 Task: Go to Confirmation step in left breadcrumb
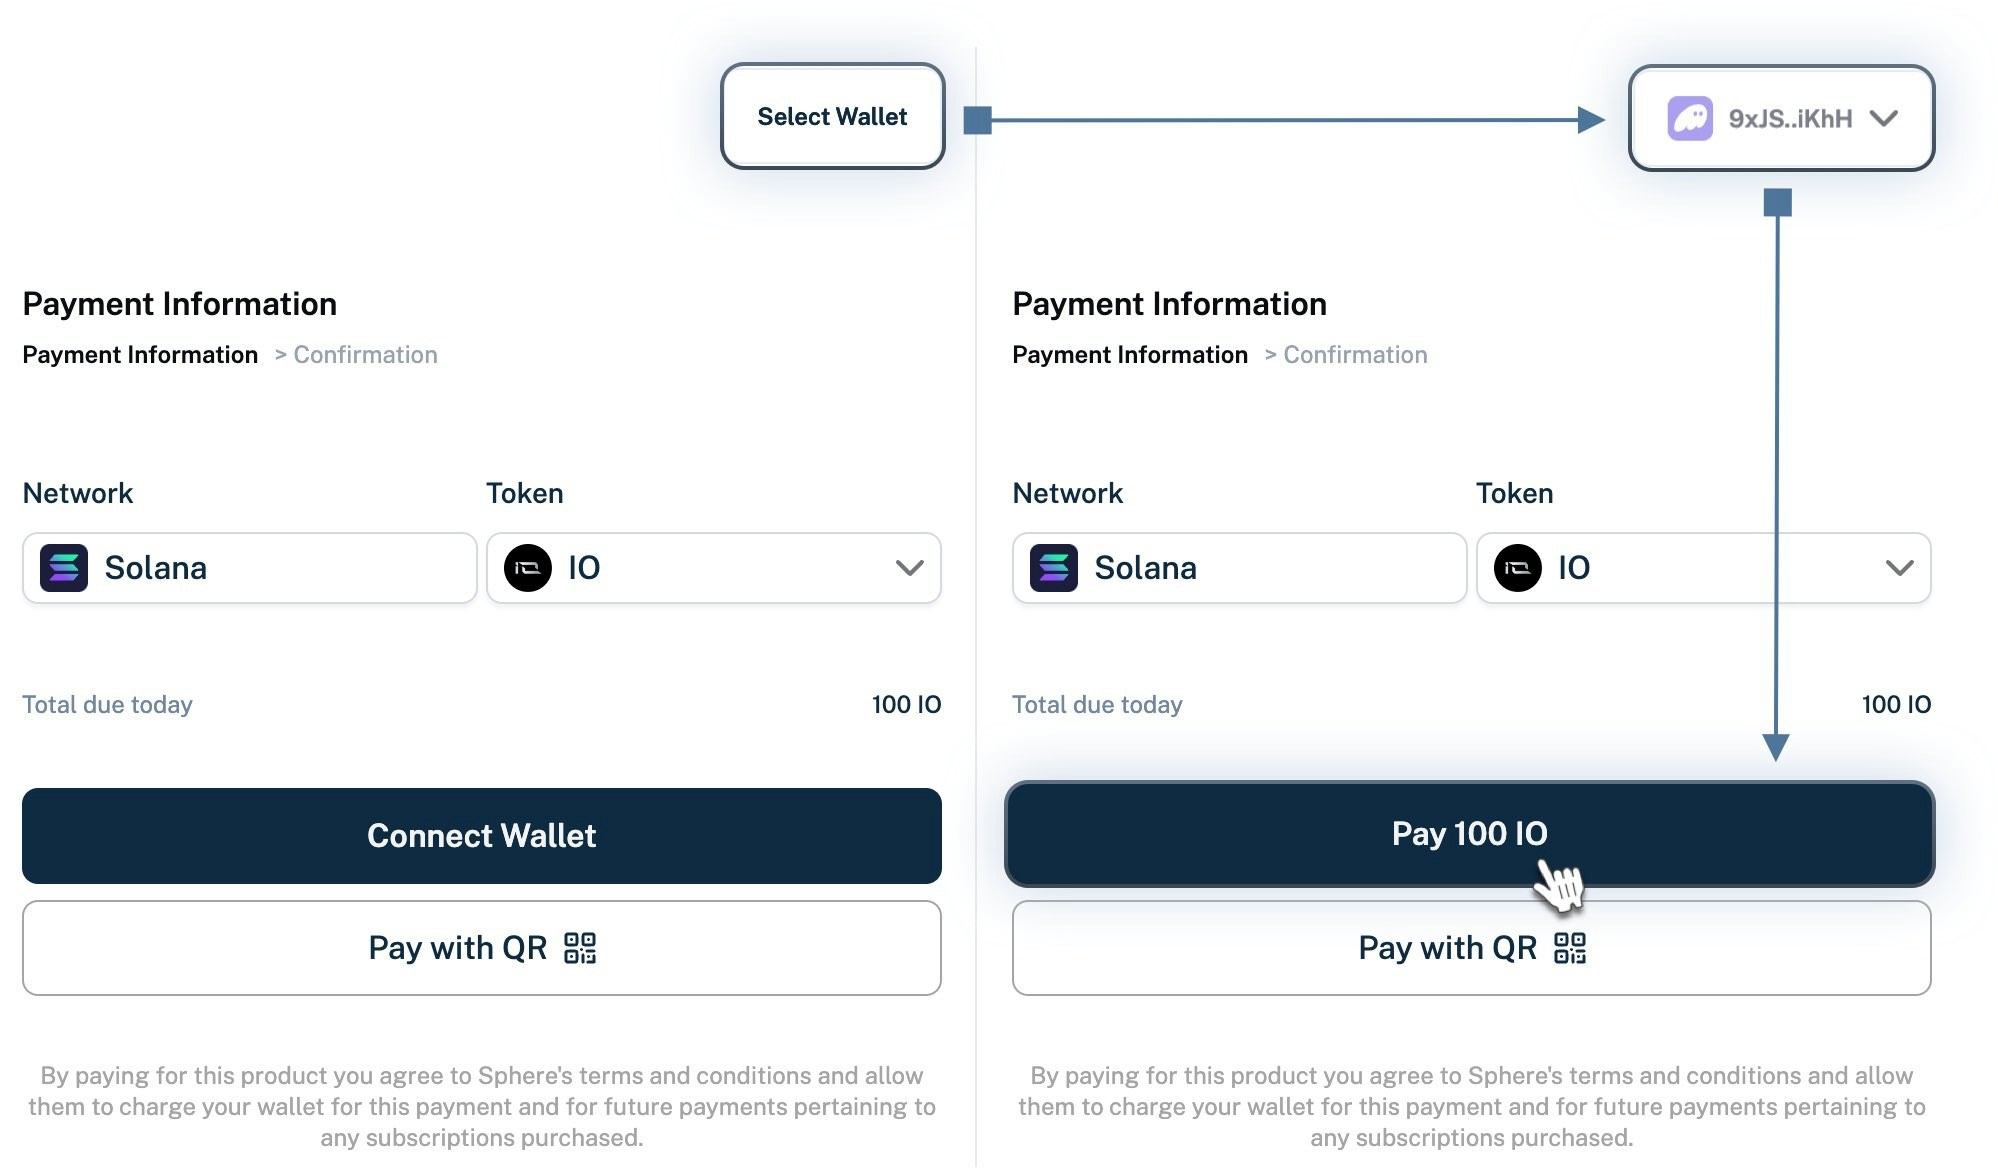pyautogui.click(x=365, y=355)
